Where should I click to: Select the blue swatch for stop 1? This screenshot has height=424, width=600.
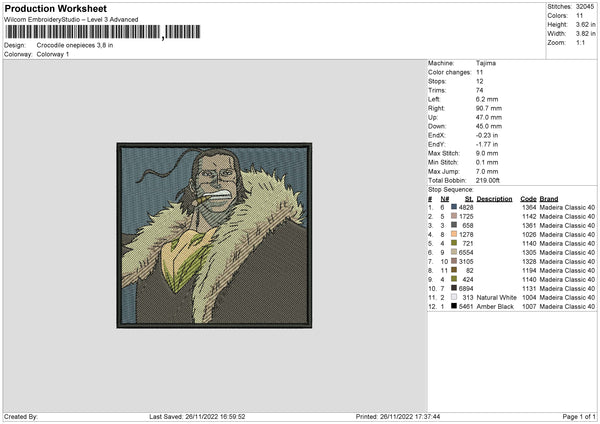pos(454,207)
